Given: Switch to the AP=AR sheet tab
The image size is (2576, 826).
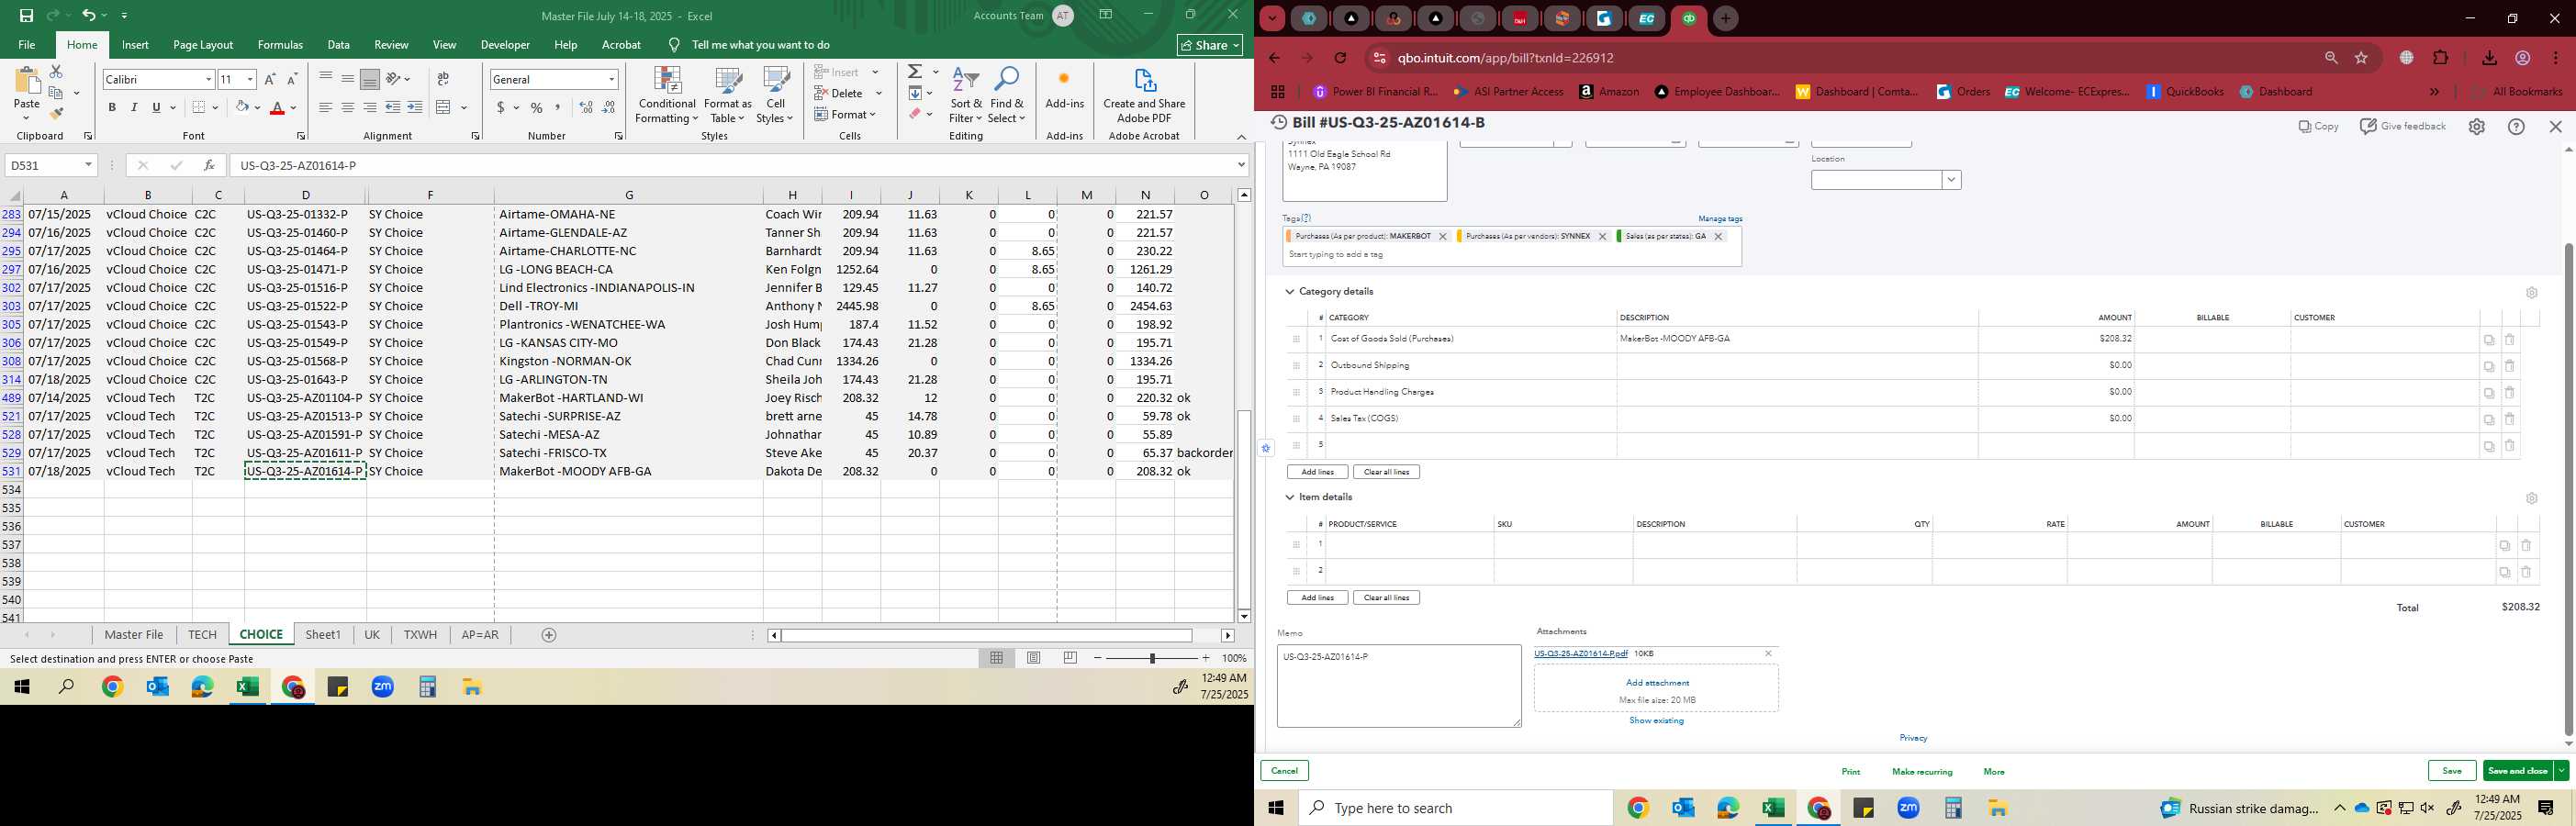Looking at the screenshot, I should tap(480, 635).
